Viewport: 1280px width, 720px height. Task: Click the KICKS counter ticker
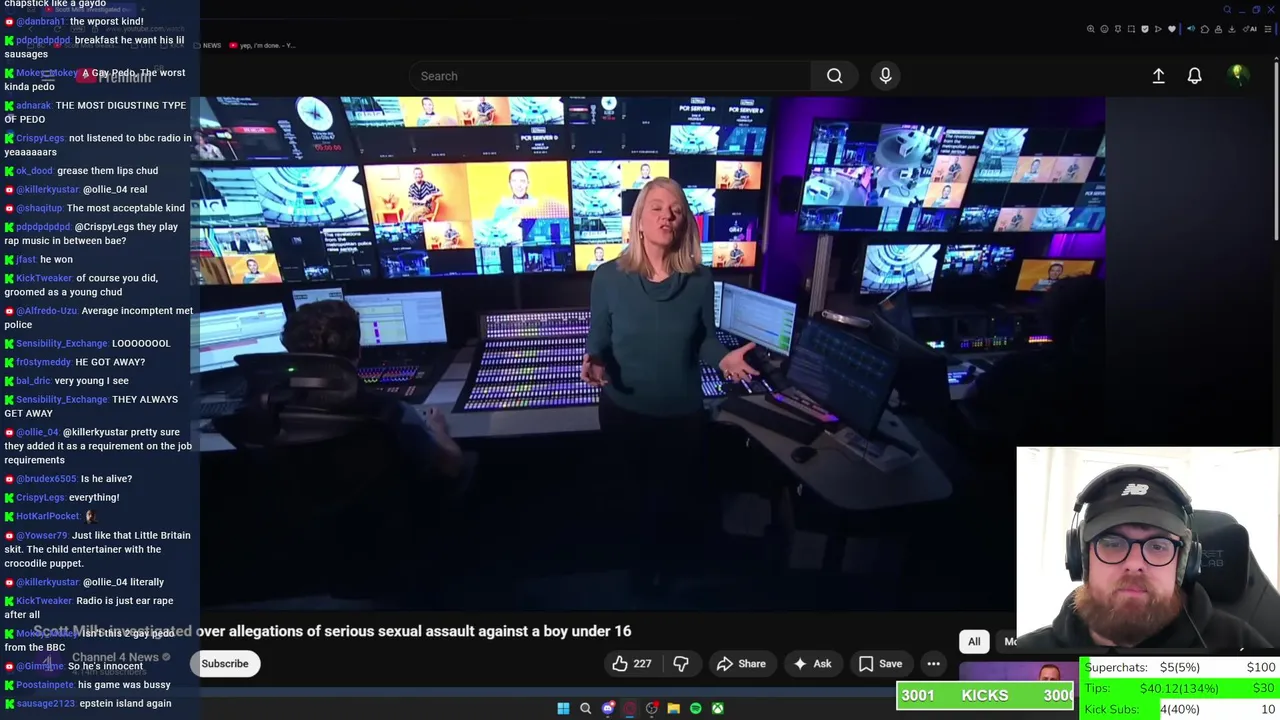(x=985, y=695)
